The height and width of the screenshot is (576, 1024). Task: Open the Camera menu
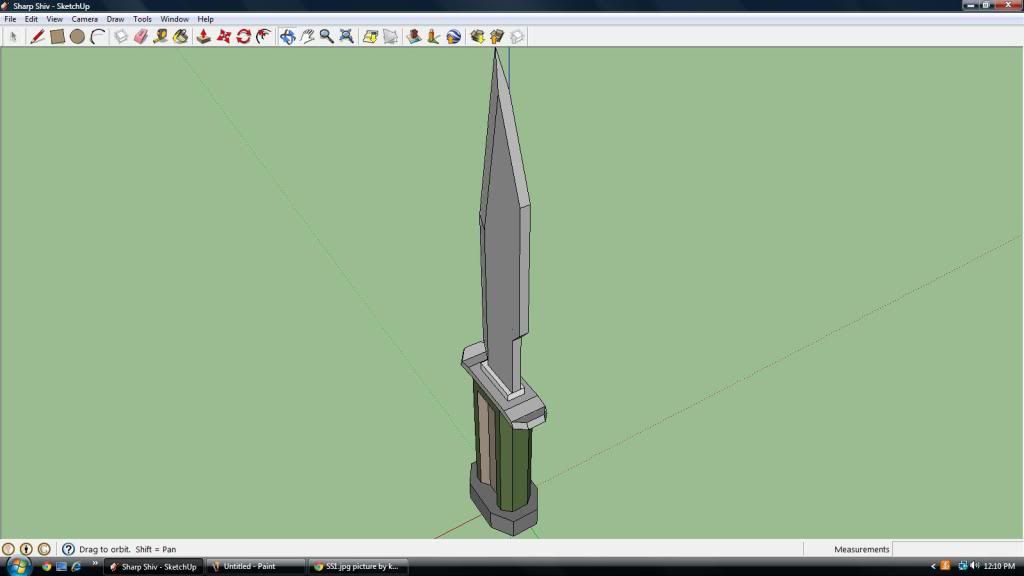coord(84,19)
